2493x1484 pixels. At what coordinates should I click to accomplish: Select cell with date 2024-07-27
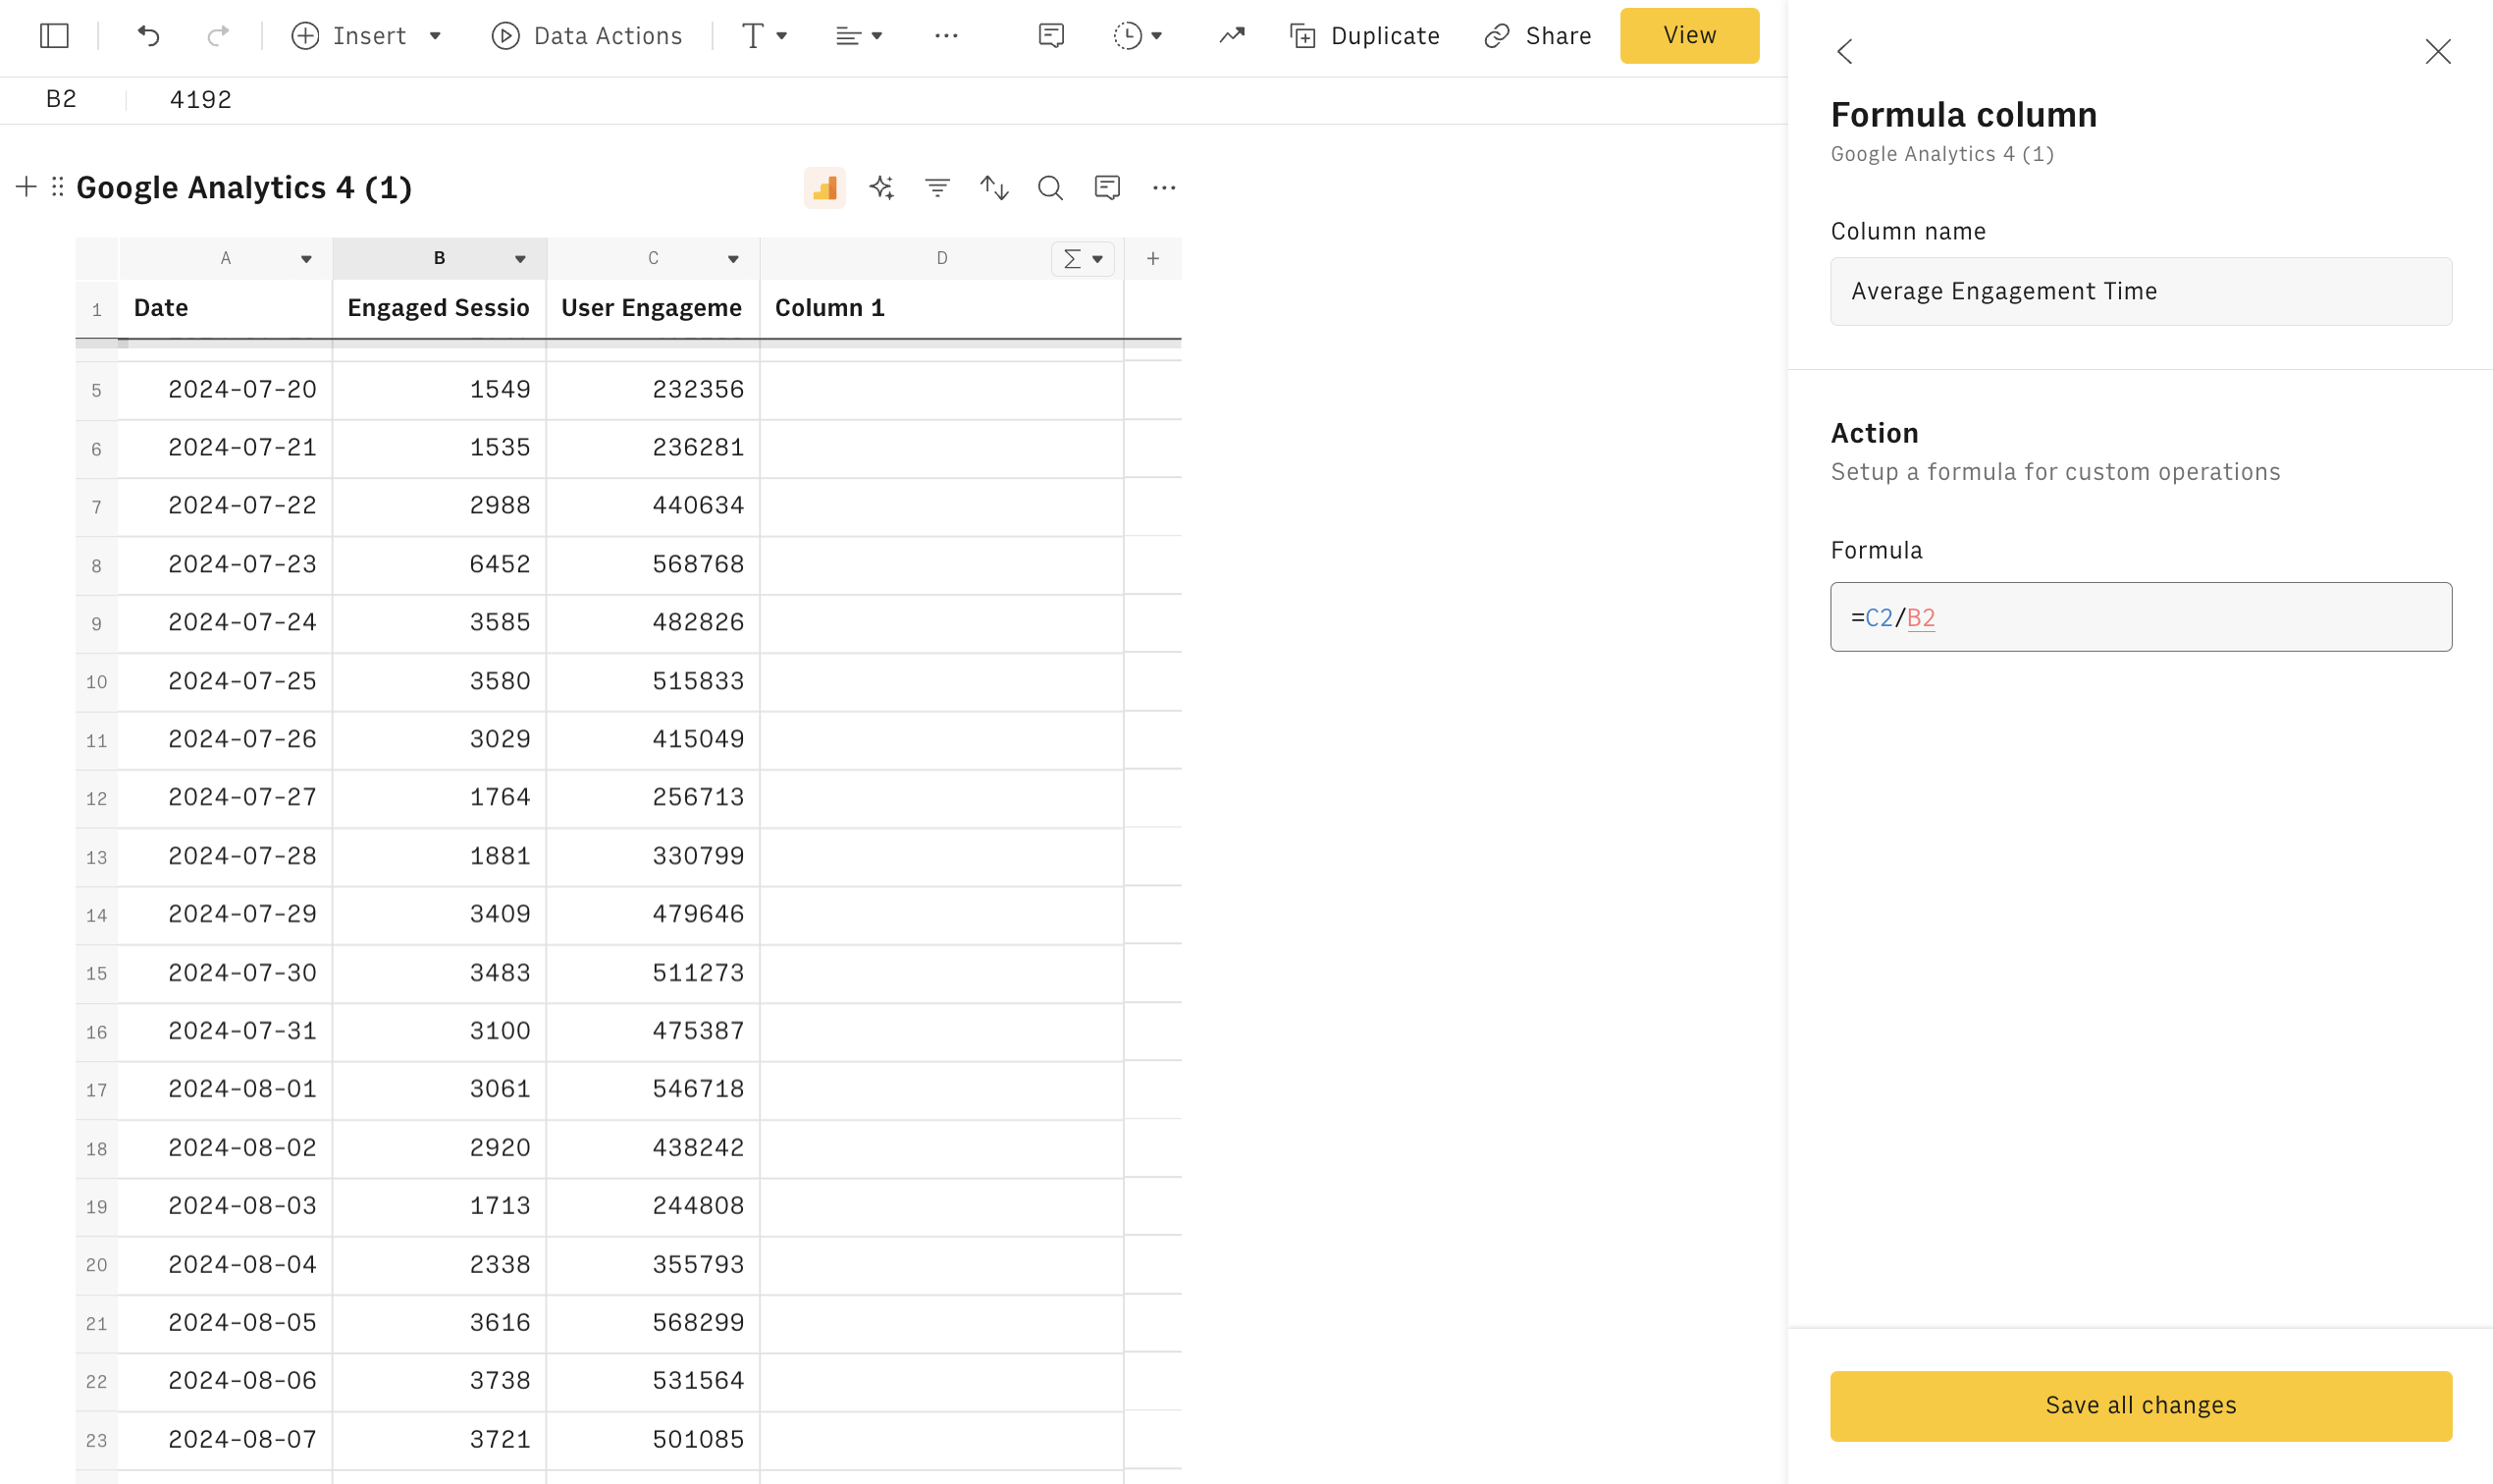click(x=225, y=798)
